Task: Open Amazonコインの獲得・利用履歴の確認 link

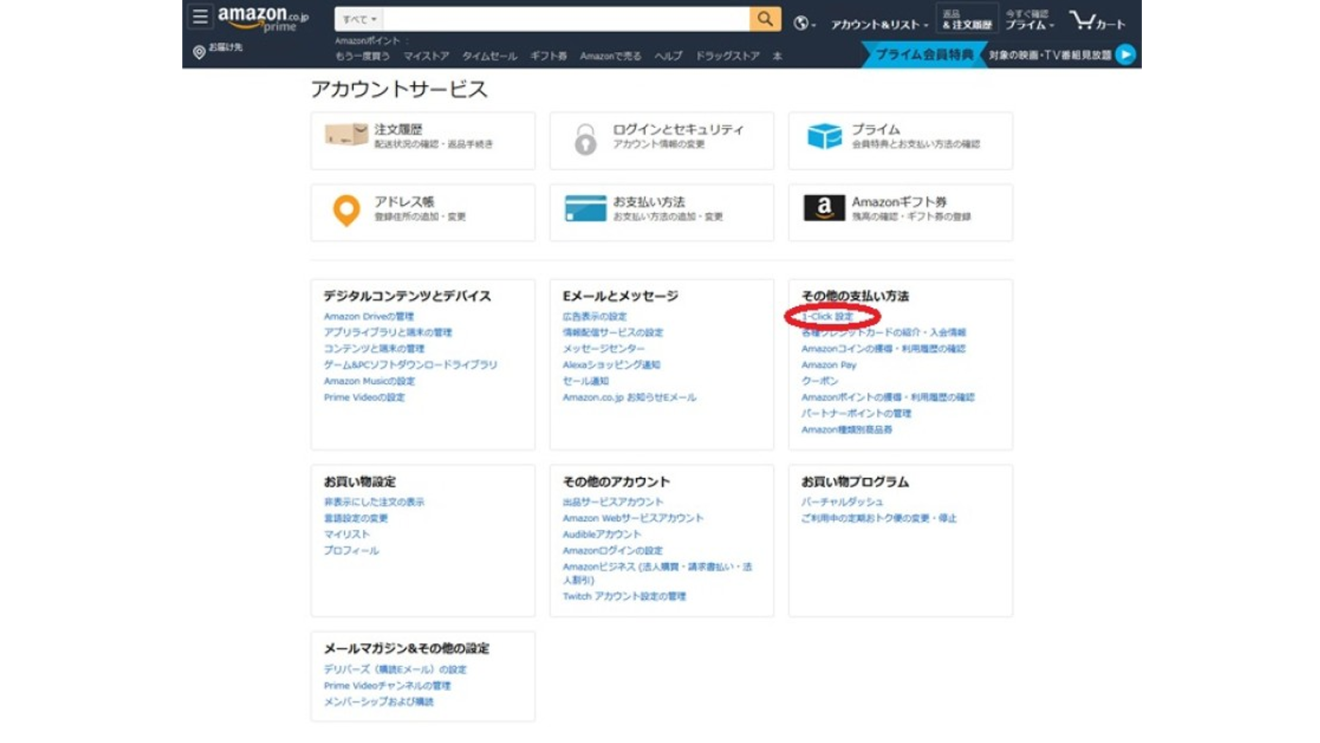Action: [884, 349]
